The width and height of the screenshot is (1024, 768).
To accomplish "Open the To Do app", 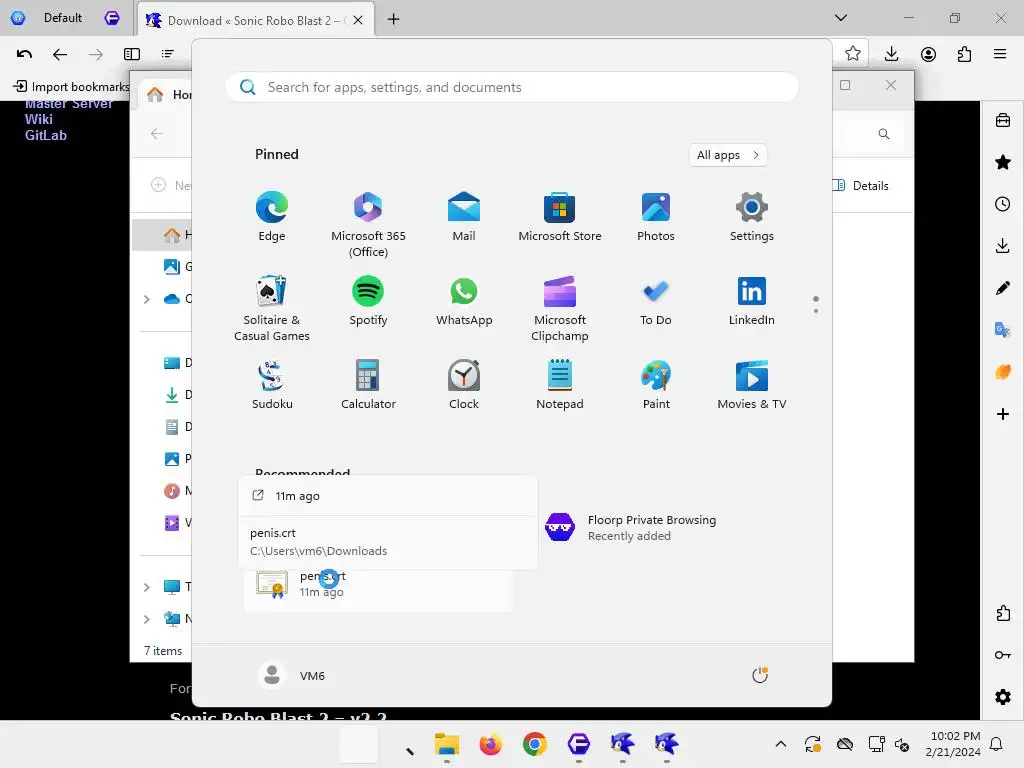I will coord(656,301).
